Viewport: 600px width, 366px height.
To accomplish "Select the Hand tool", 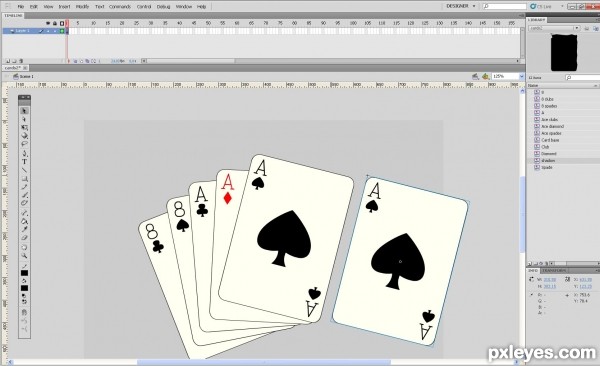I will tap(24, 247).
